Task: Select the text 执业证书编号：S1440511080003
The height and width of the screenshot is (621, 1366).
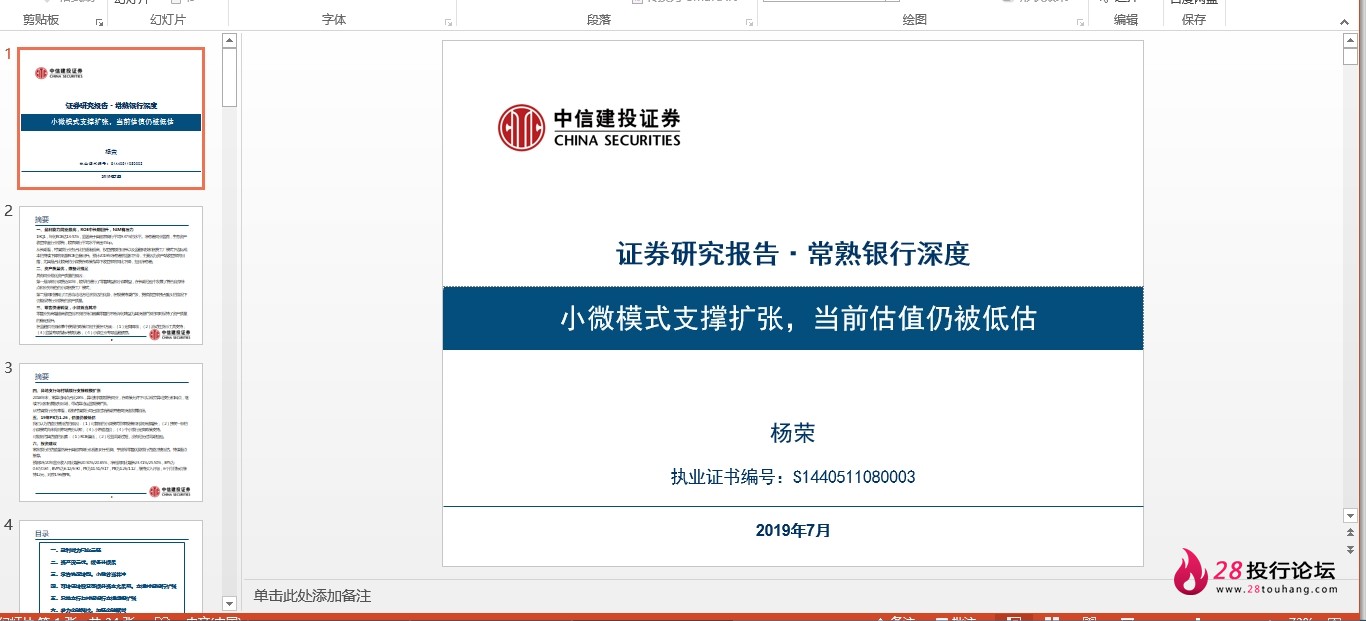Action: pos(793,477)
